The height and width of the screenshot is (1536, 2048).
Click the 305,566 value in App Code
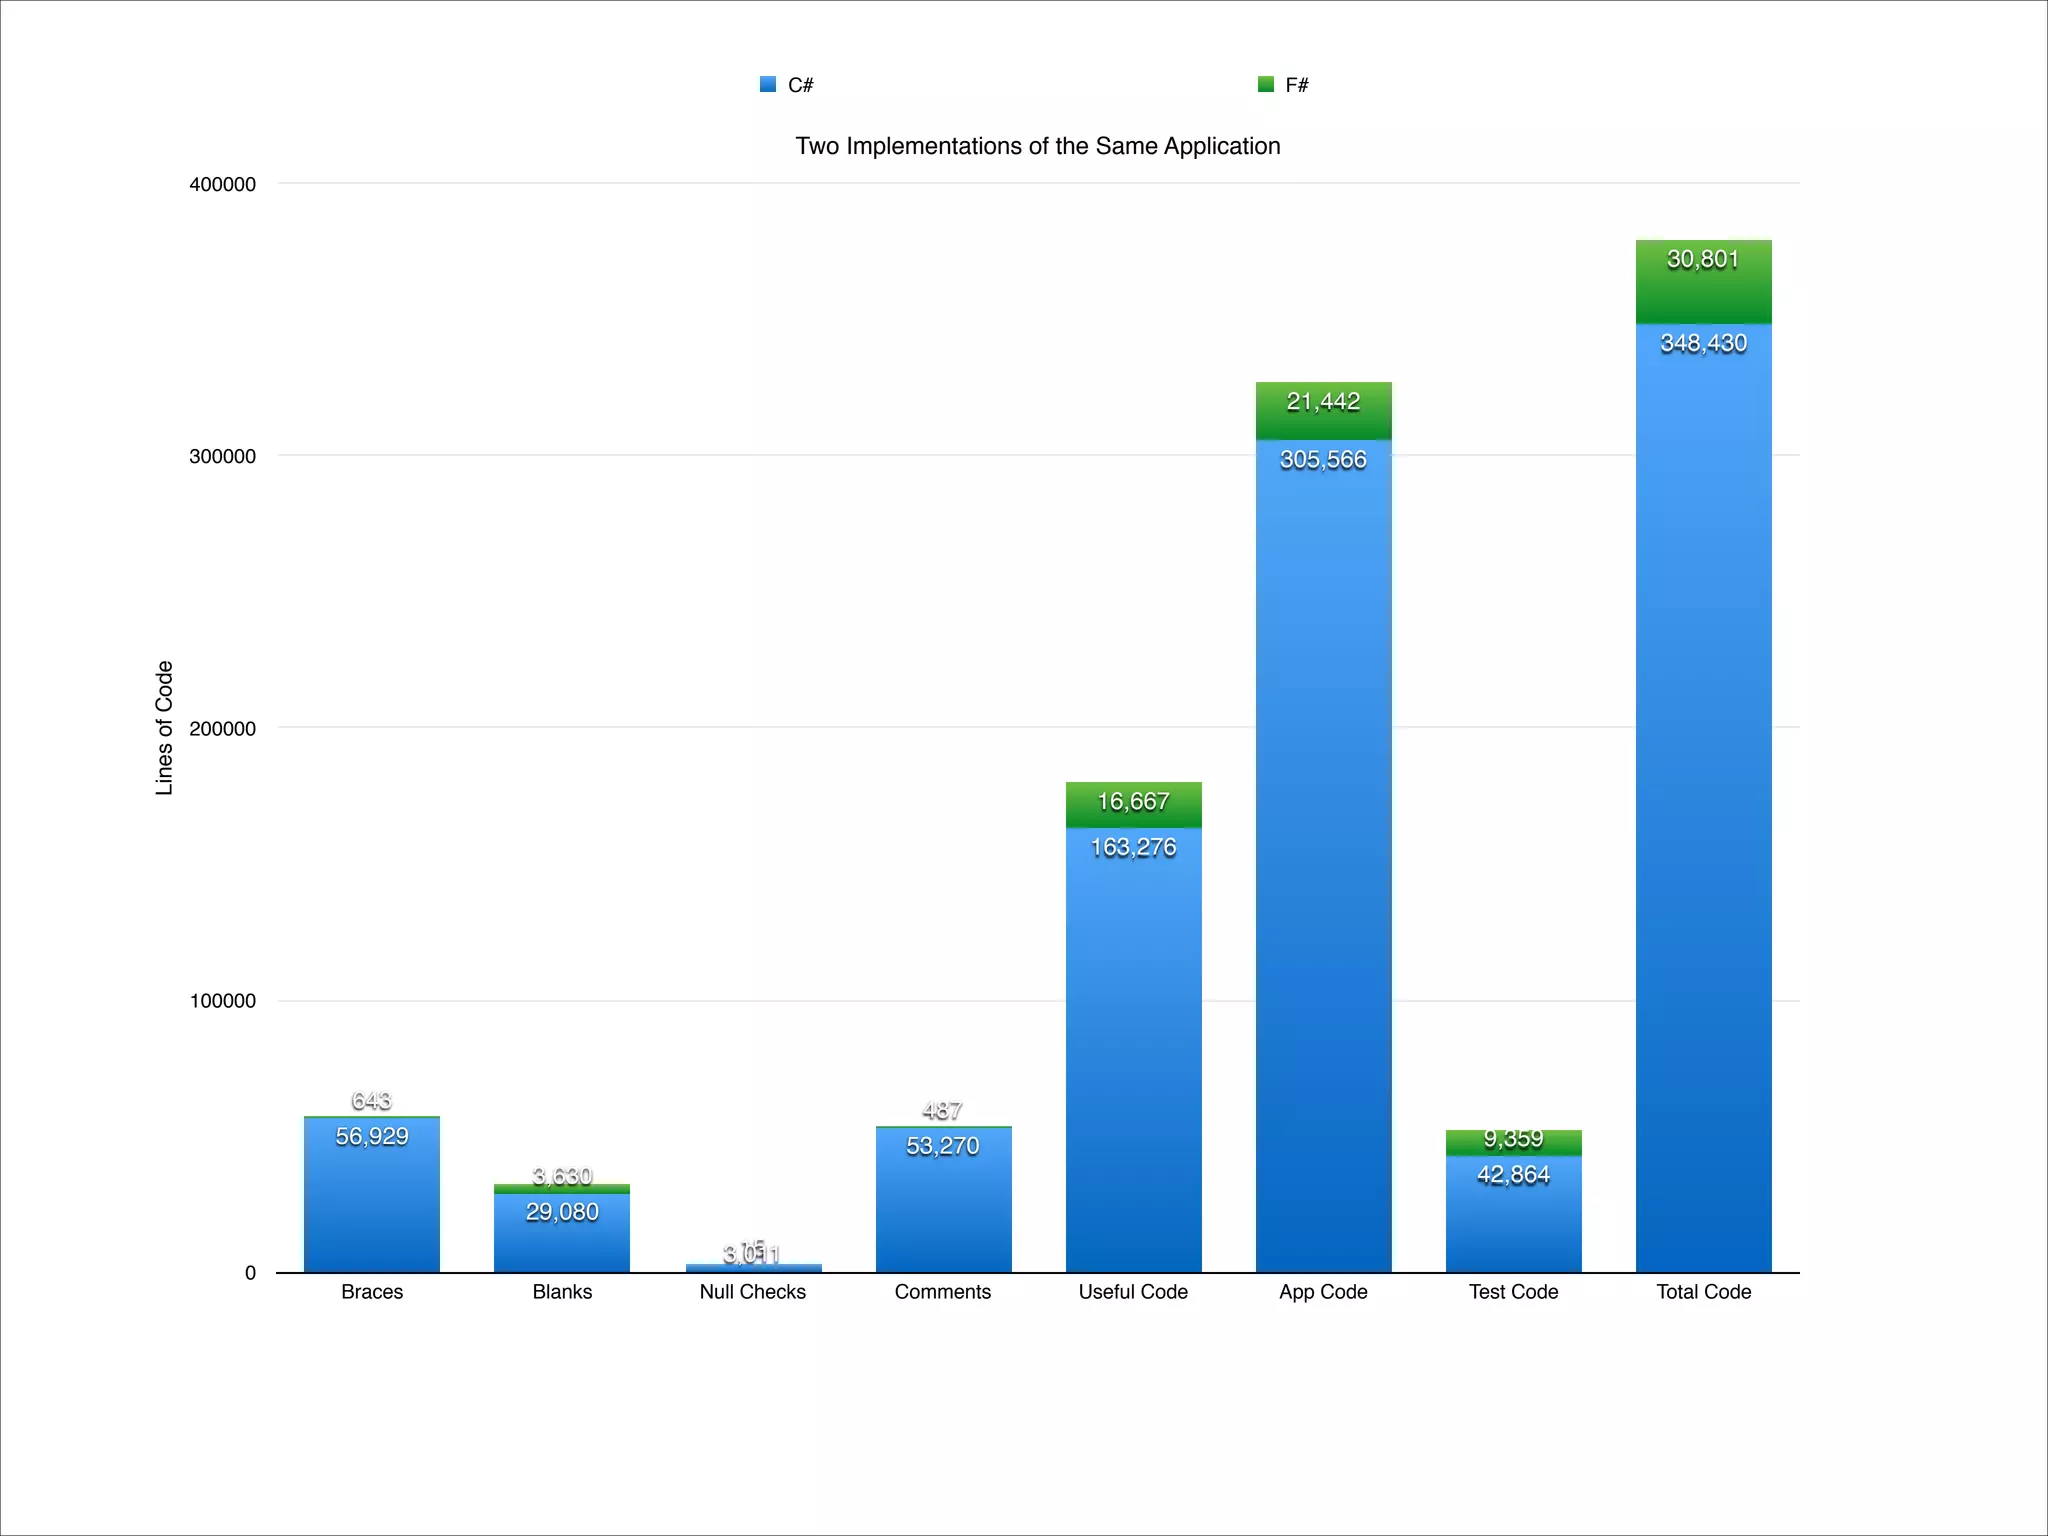(x=1323, y=460)
